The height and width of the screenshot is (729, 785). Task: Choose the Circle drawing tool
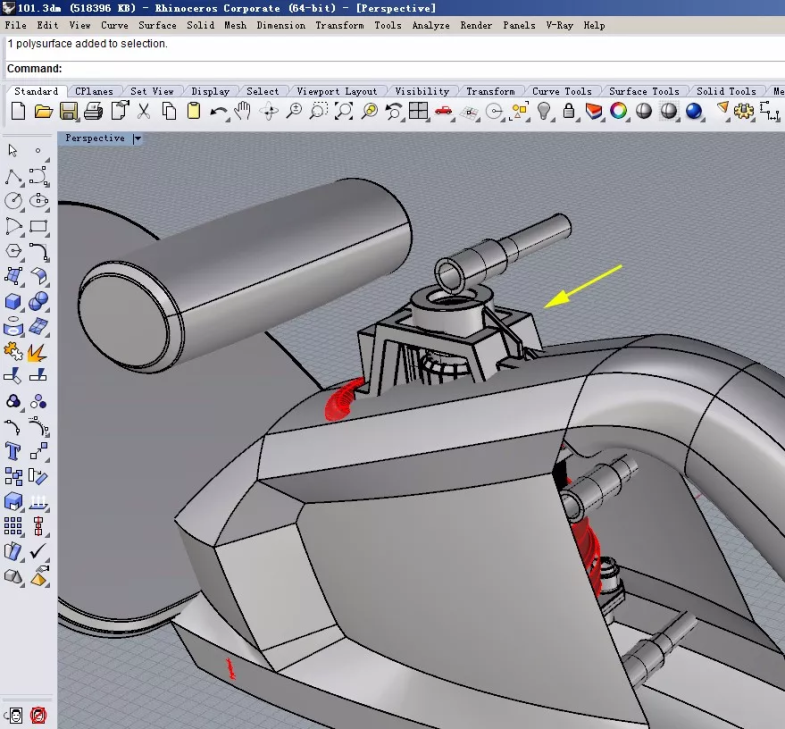(14, 201)
